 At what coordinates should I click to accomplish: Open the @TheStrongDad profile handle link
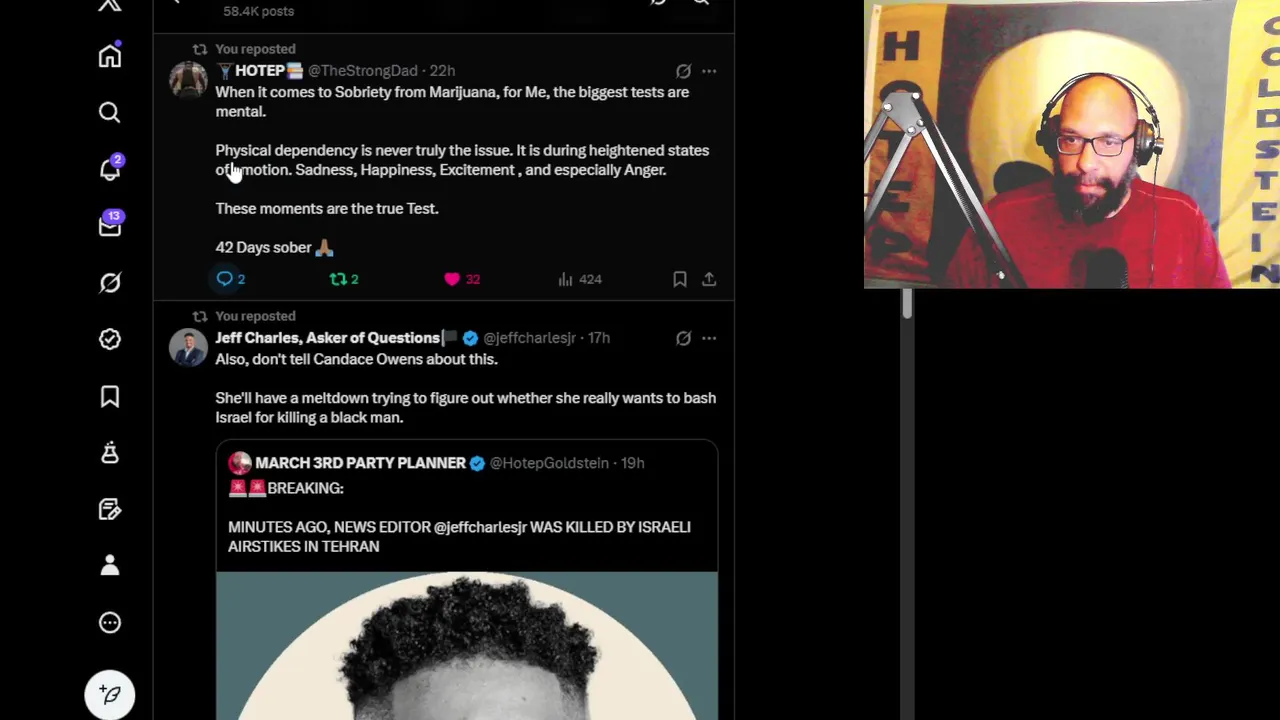point(362,71)
